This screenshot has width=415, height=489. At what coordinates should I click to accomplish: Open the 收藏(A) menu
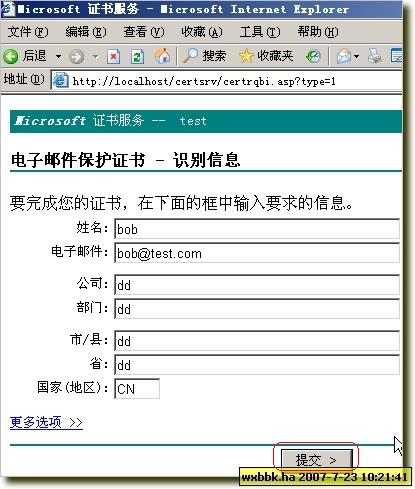pyautogui.click(x=202, y=32)
